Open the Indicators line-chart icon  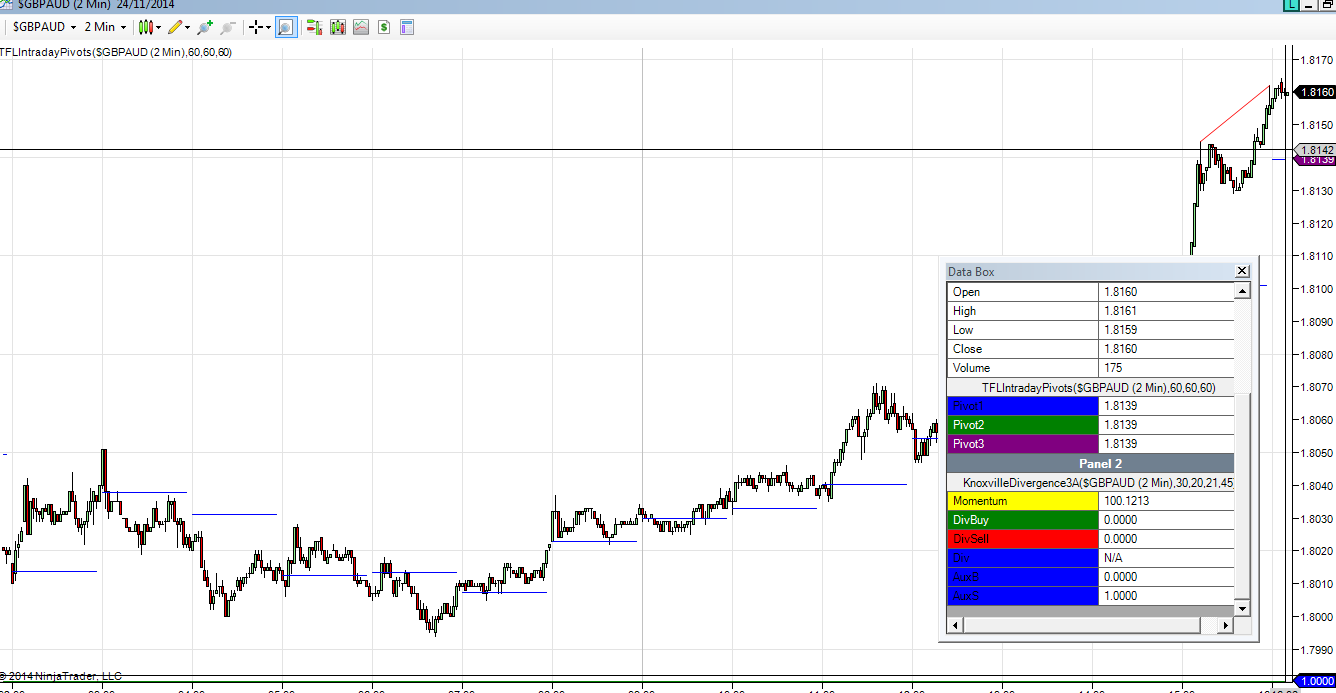pyautogui.click(x=360, y=27)
